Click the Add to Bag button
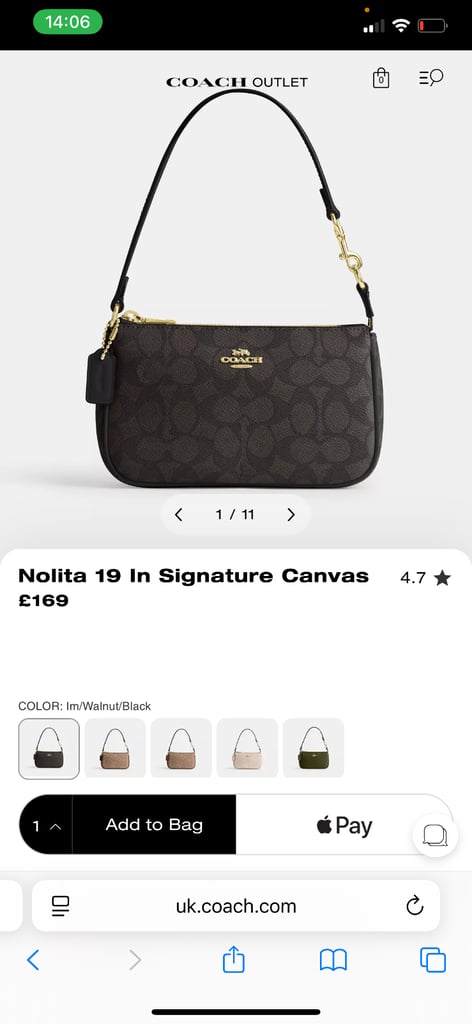 [154, 825]
